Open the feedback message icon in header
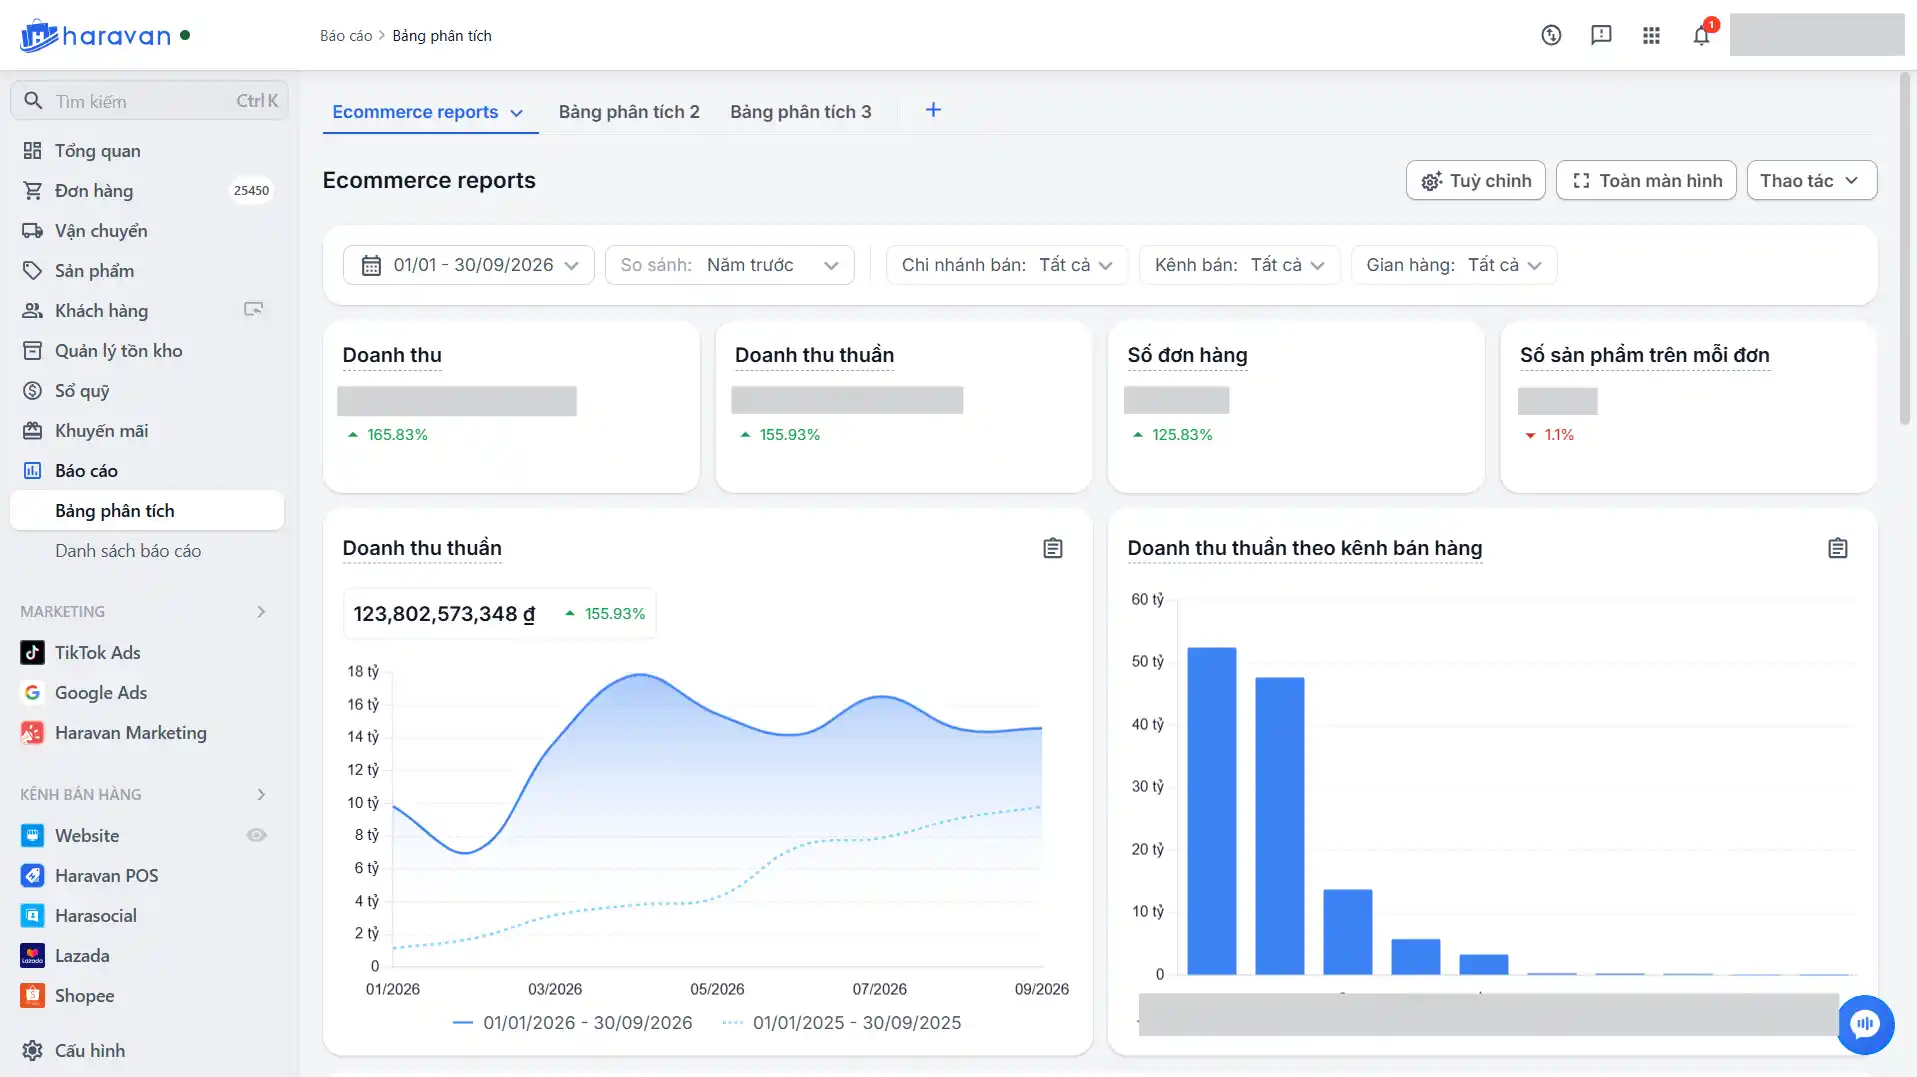Image resolution: width=1917 pixels, height=1077 pixels. tap(1601, 35)
